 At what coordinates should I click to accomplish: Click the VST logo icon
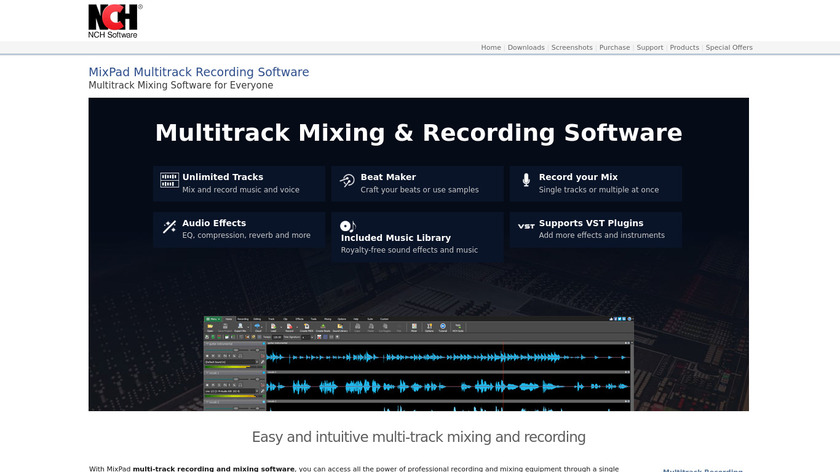pos(526,227)
